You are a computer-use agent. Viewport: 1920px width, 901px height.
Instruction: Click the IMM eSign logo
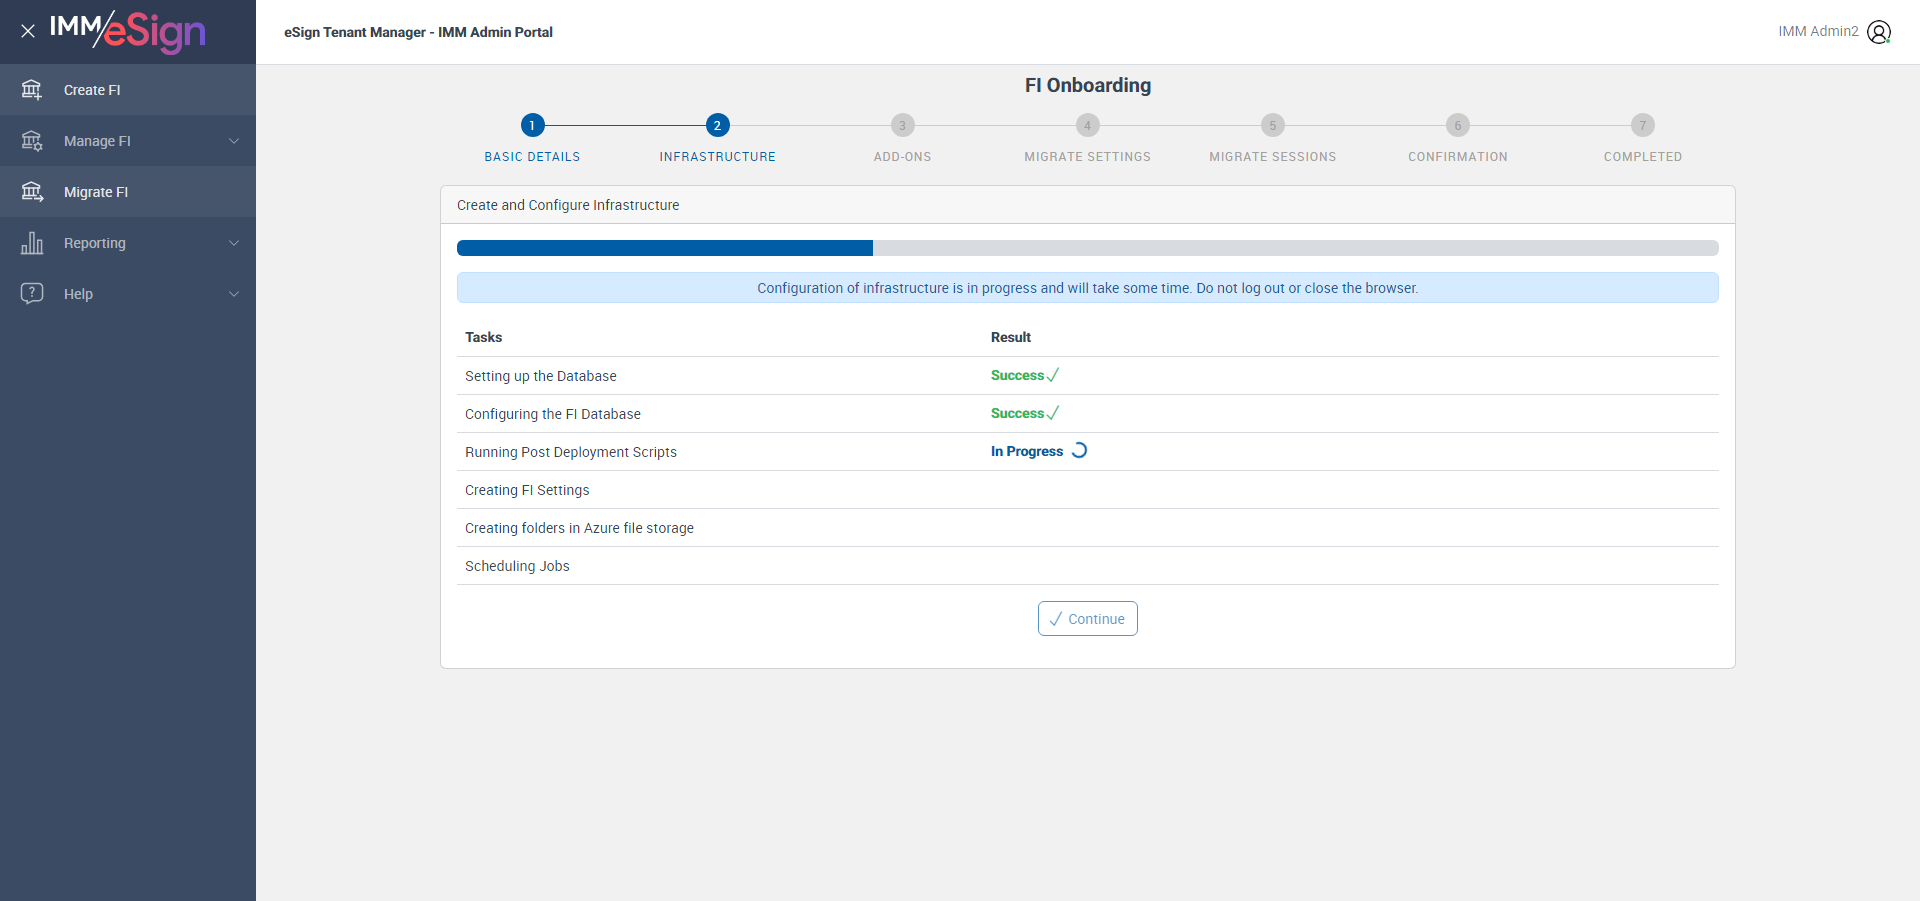(128, 31)
